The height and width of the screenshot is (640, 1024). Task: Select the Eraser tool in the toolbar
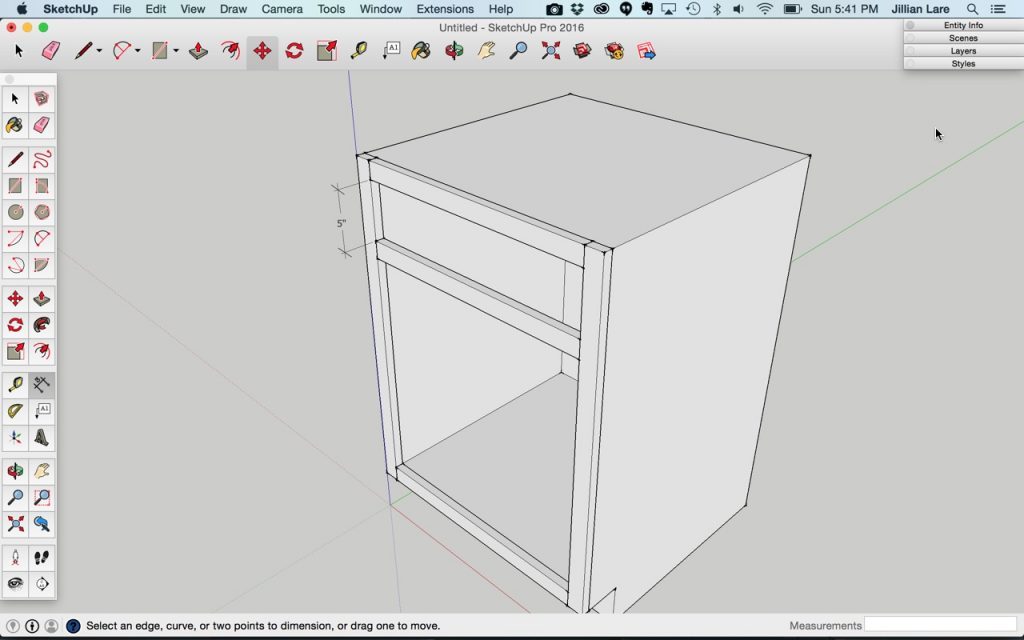50,50
